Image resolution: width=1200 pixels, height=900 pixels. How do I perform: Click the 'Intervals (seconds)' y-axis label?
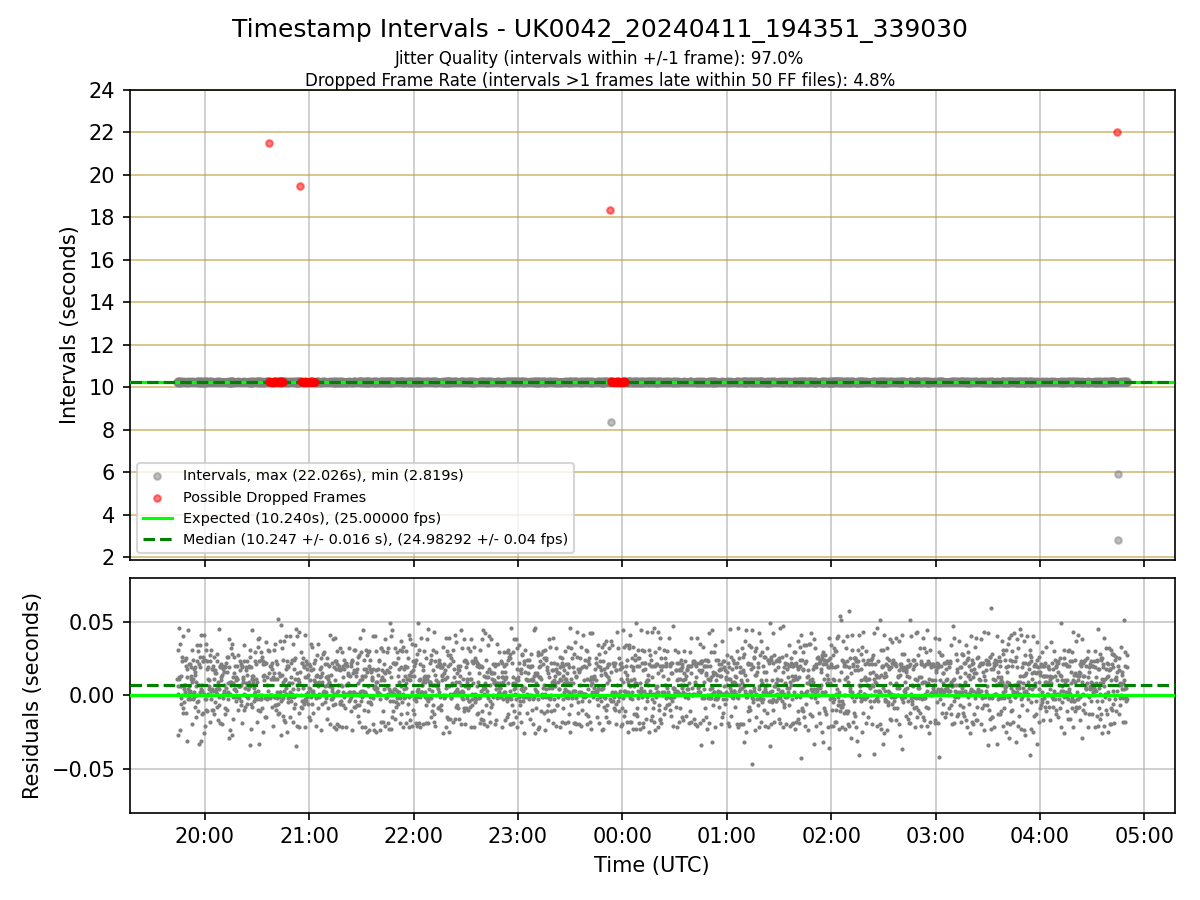[x=69, y=325]
